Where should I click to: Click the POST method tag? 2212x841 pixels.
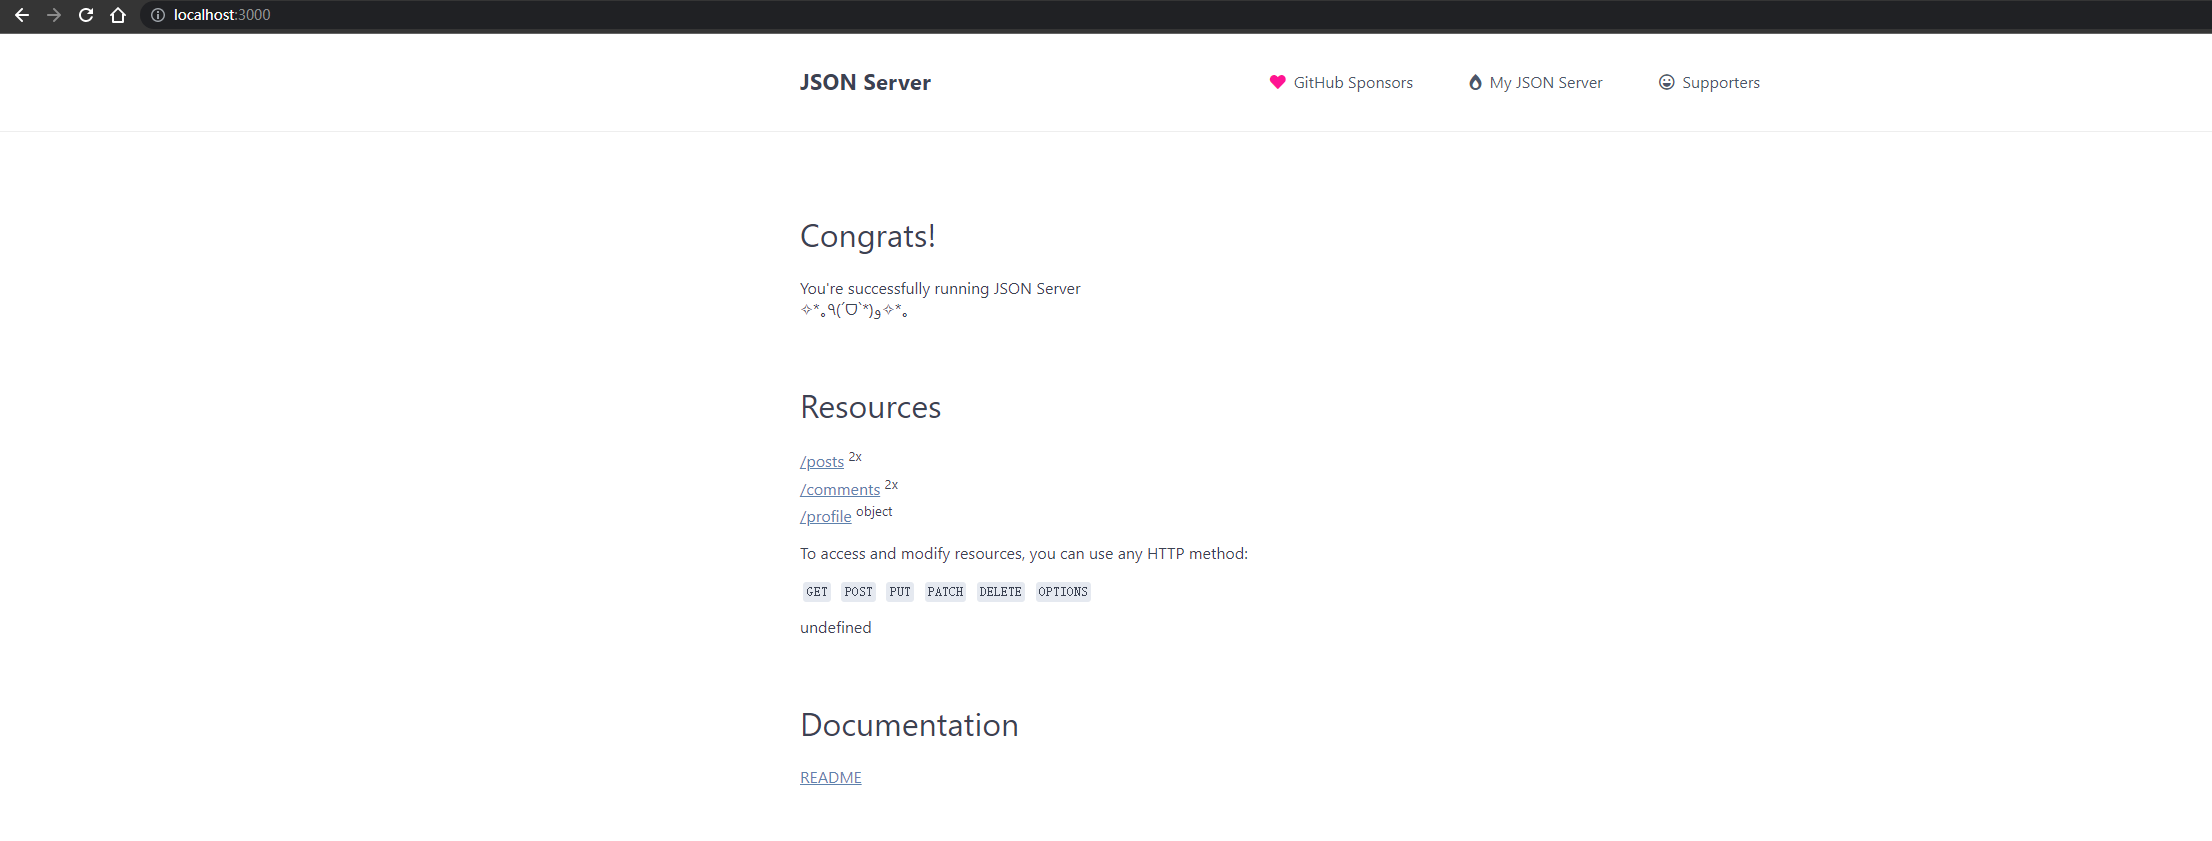tap(858, 592)
